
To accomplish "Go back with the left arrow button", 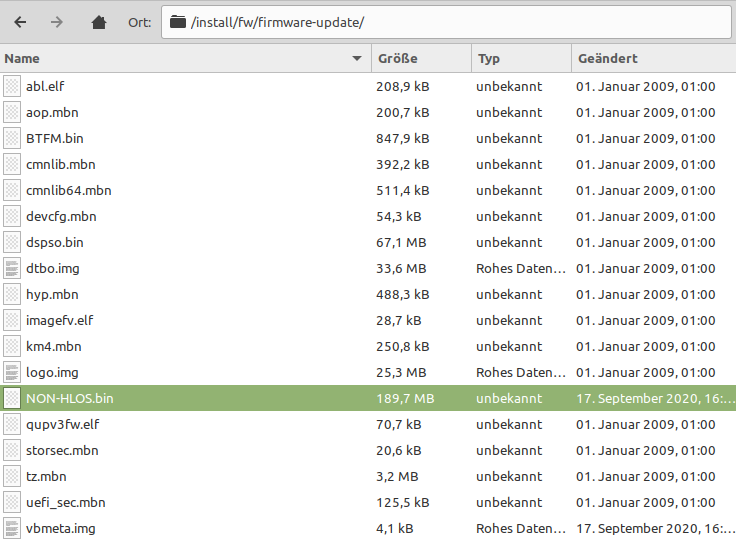I will pos(20,22).
